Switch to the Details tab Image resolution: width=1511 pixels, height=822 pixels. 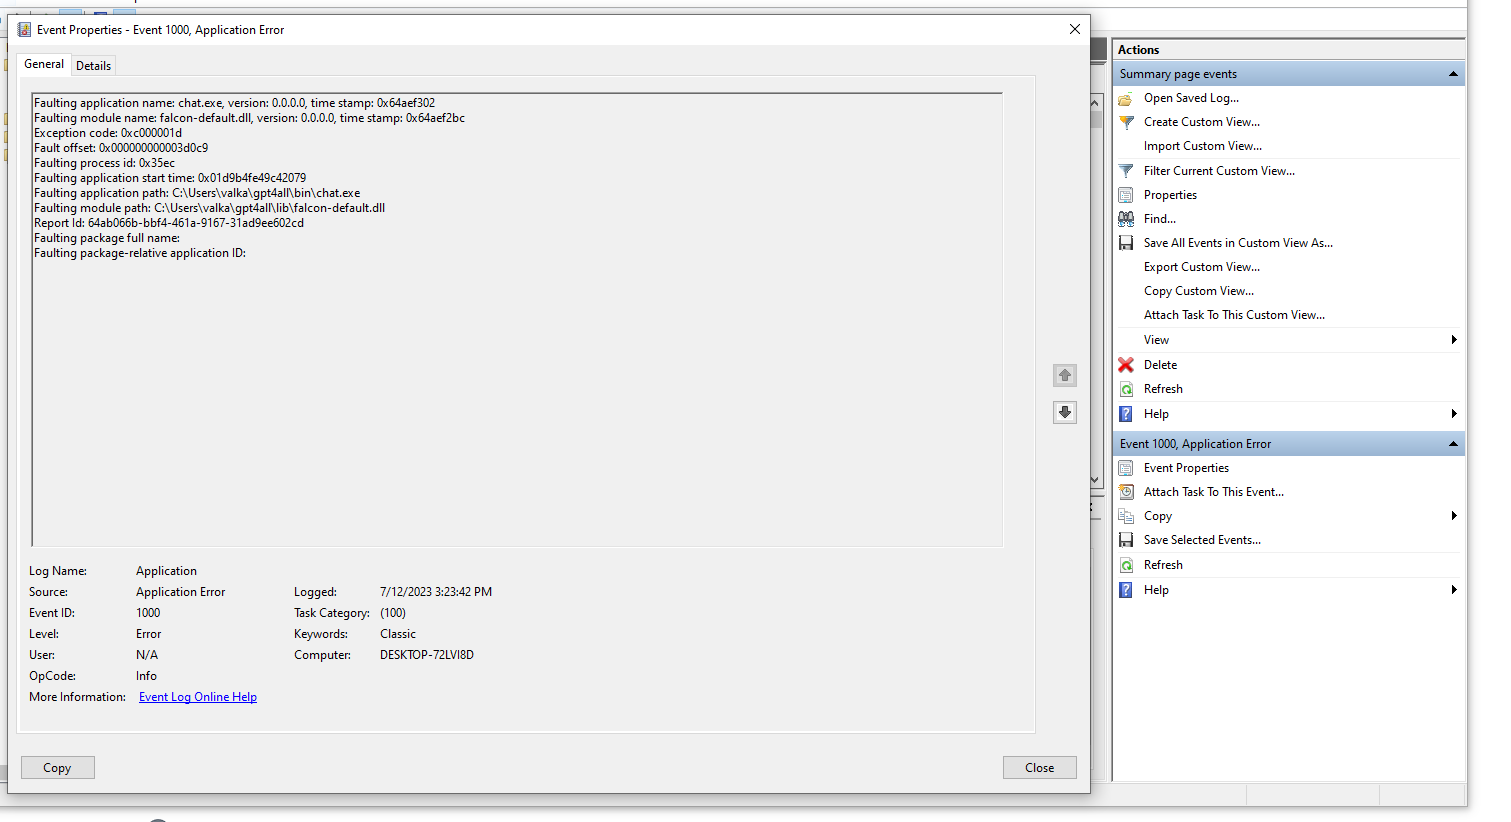[93, 65]
